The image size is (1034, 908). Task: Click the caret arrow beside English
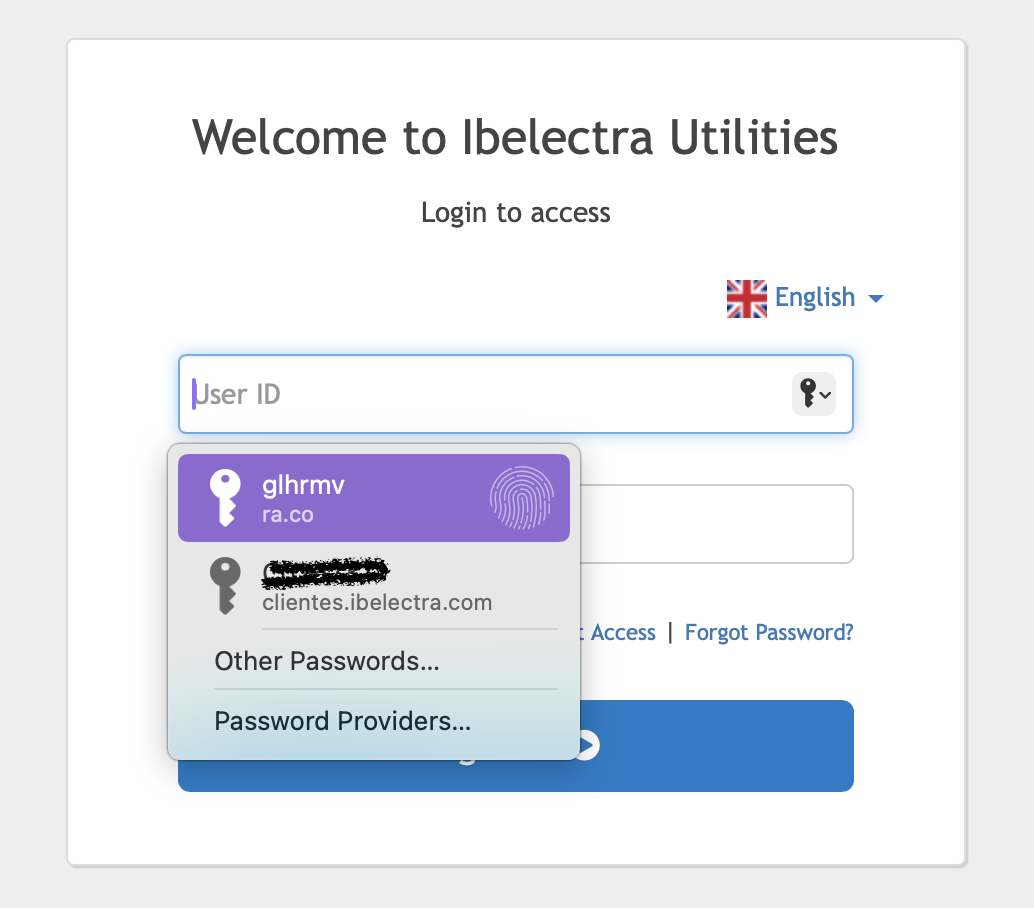coord(876,299)
